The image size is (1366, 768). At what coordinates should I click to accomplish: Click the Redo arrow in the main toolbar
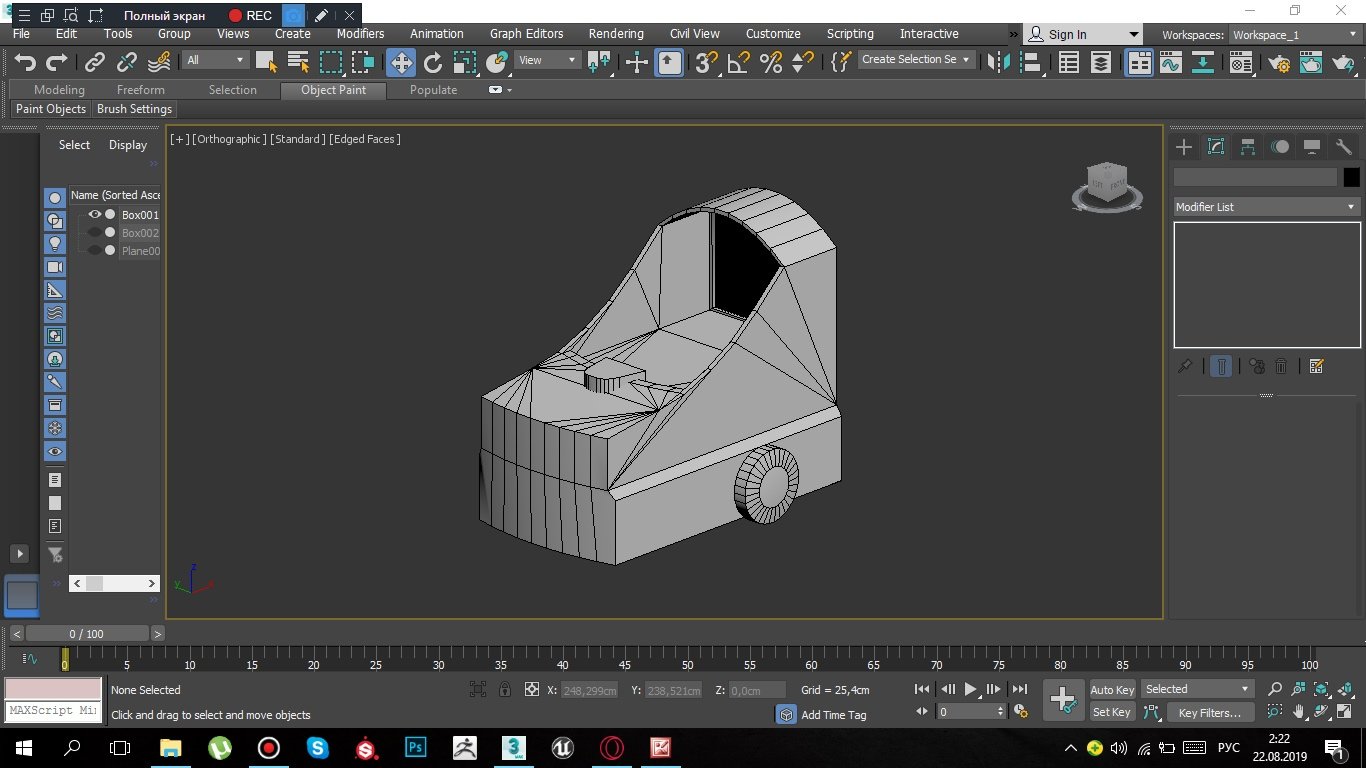click(56, 63)
